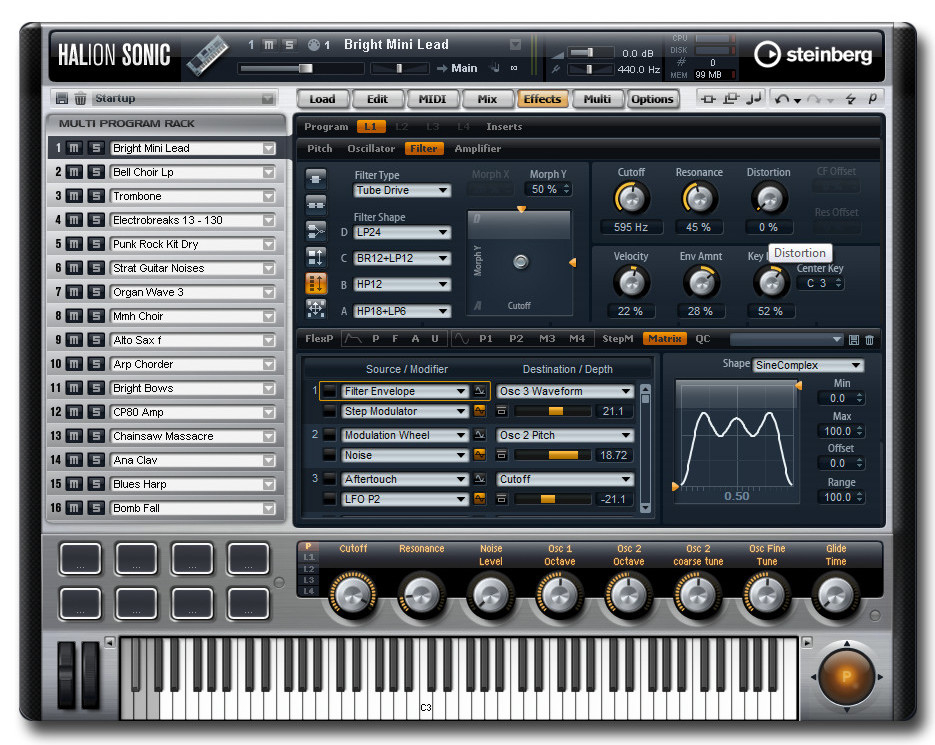Click the curve icon next to Modulation Wheel
This screenshot has width=935, height=745.
click(x=479, y=435)
